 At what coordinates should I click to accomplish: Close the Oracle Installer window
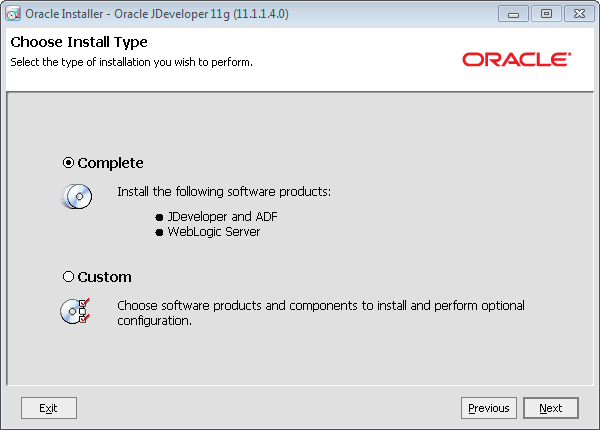579,14
